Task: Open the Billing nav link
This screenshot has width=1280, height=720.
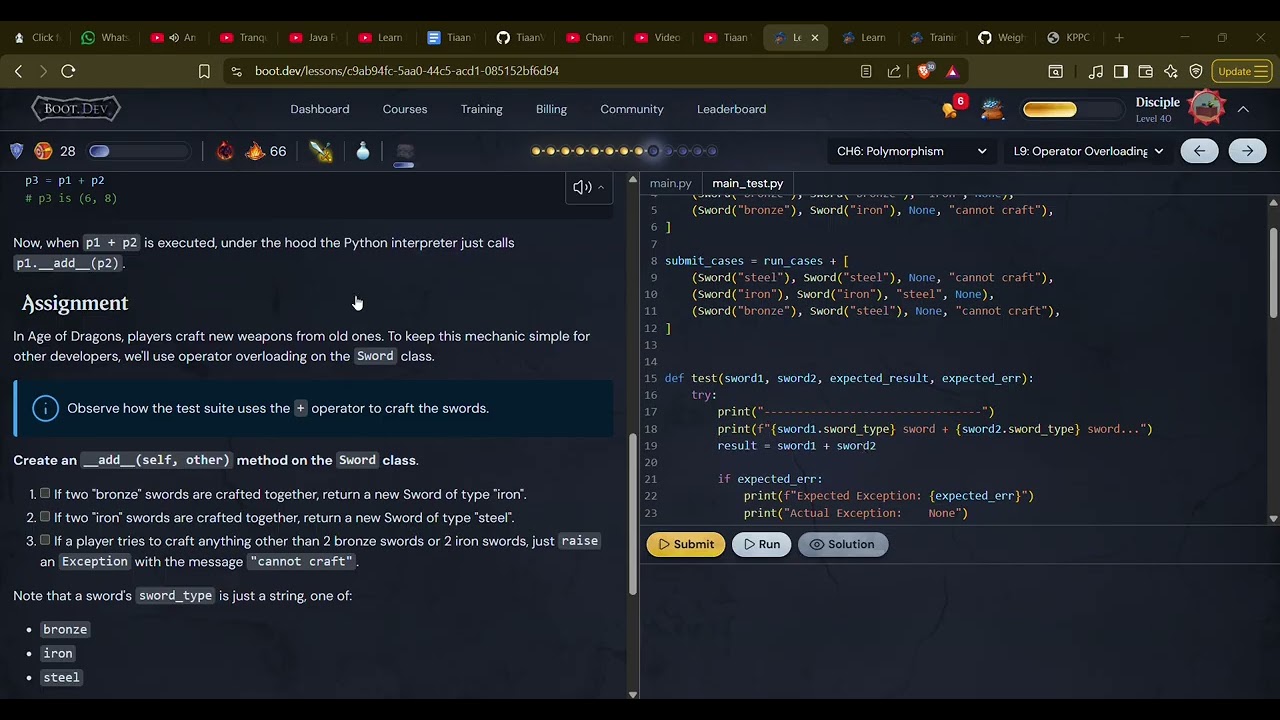Action: 551,109
